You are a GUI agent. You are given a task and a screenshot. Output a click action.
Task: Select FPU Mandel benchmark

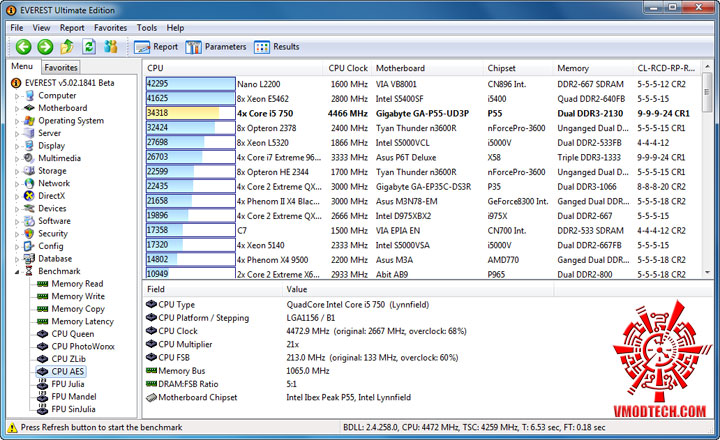click(73, 396)
